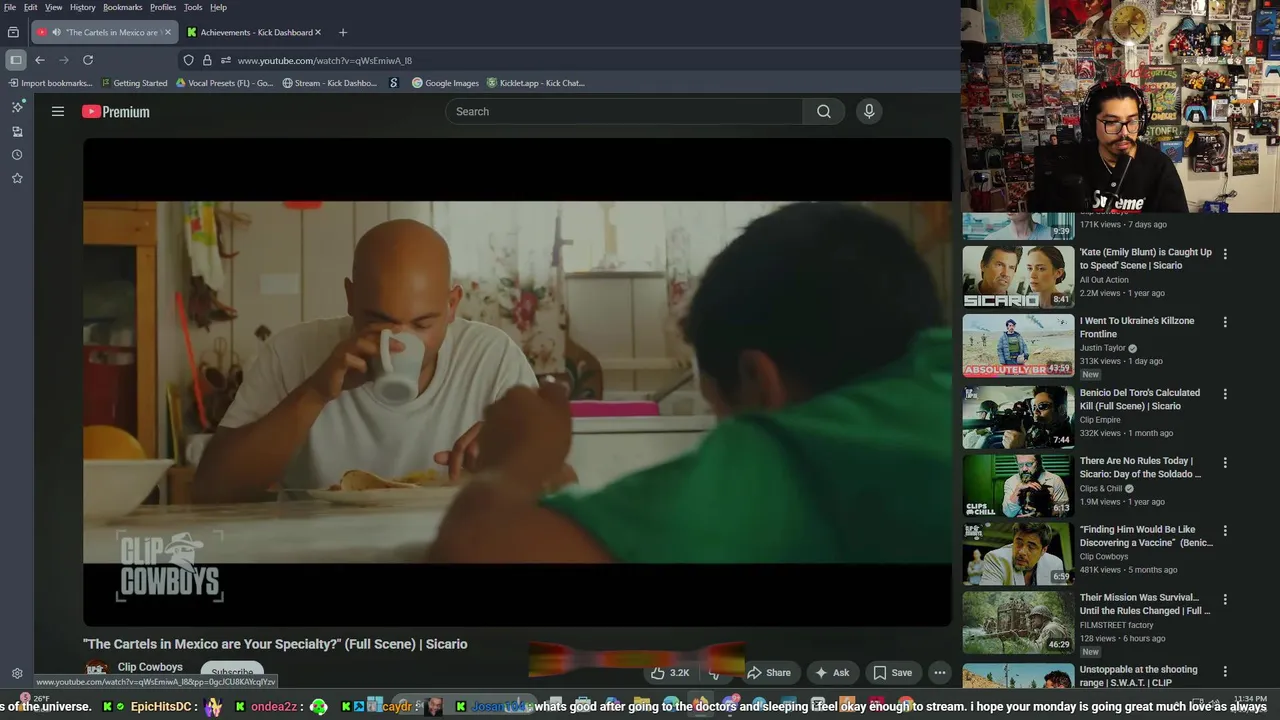Open Their Mission Was Survival video title
The image size is (1280, 720).
point(1144,604)
